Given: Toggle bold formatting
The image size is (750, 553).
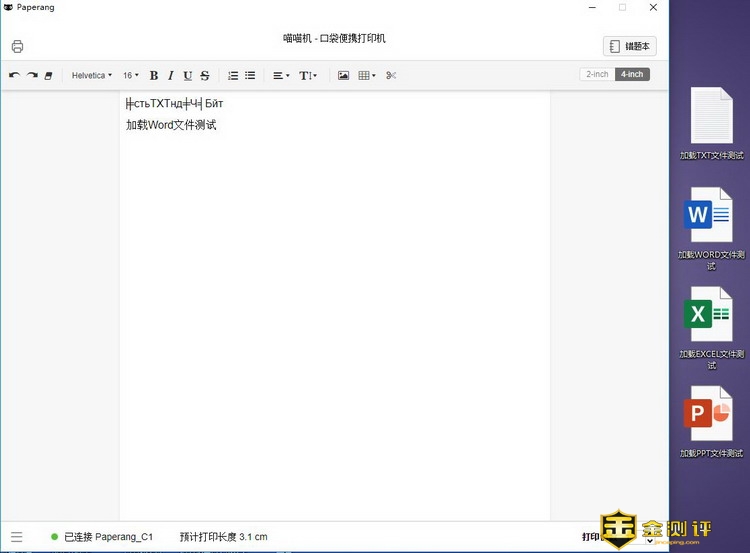Looking at the screenshot, I should 154,75.
